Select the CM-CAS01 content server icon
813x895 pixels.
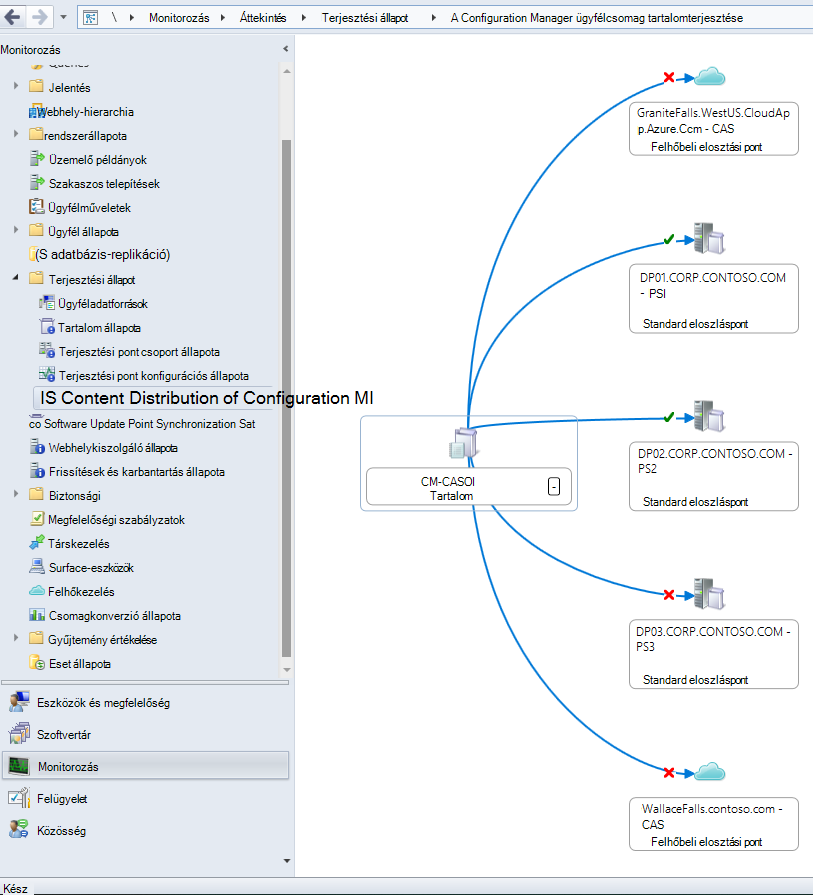(464, 443)
